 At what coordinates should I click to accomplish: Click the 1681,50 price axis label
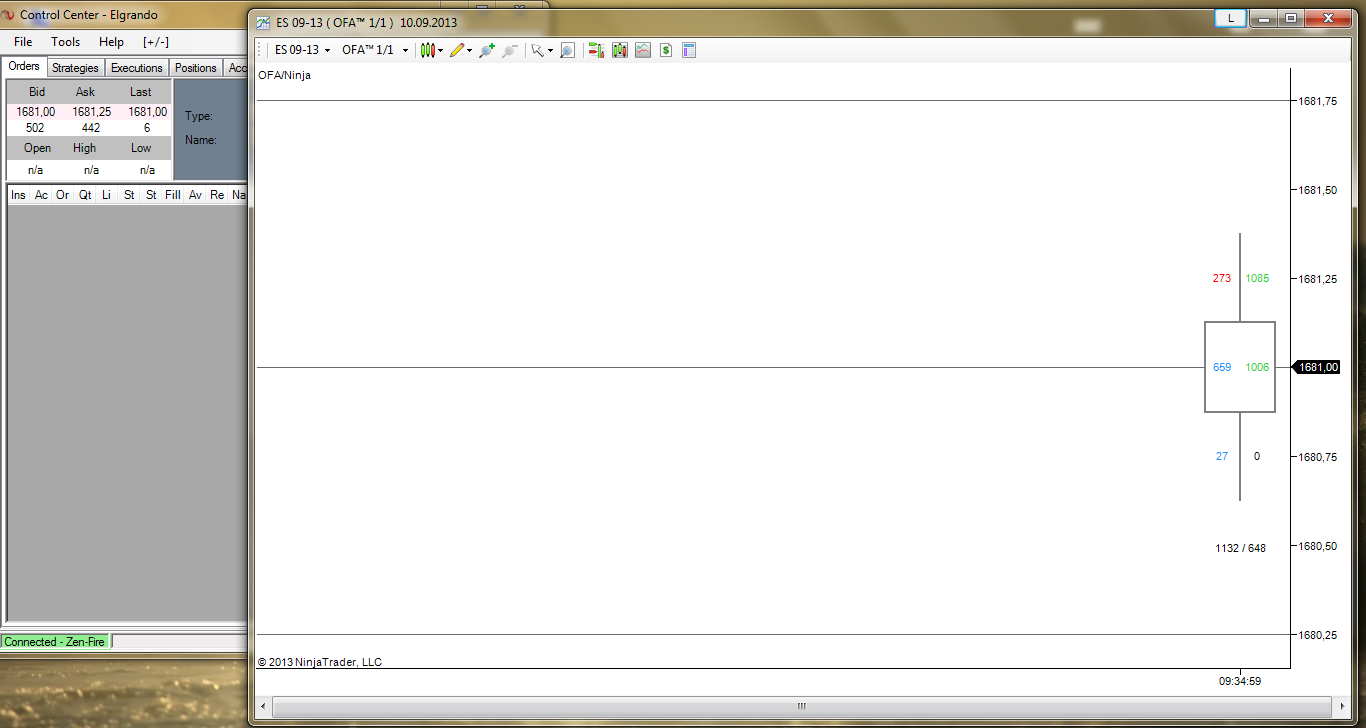(1318, 190)
